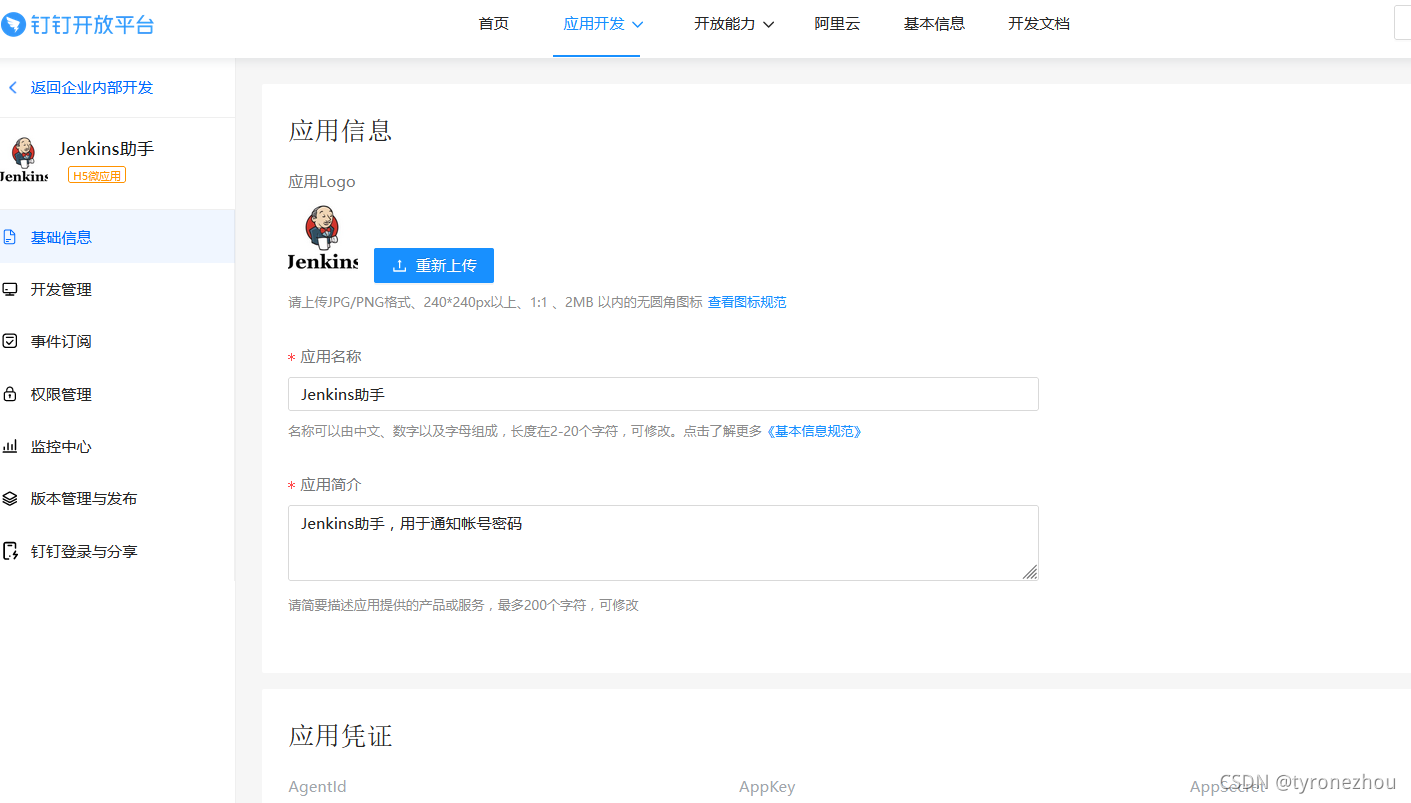Open the 开发文档 nav item
The width and height of the screenshot is (1411, 803).
[x=1039, y=24]
